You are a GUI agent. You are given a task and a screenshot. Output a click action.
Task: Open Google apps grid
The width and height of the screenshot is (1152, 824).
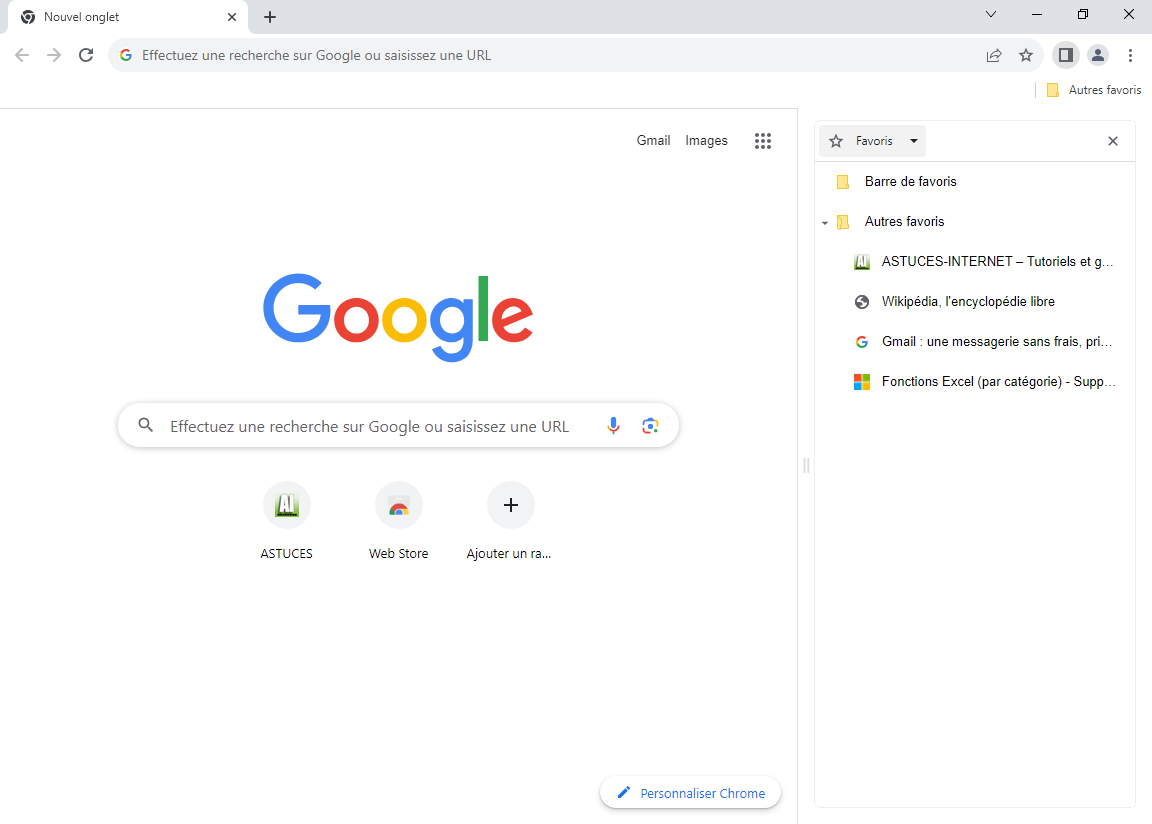click(x=763, y=141)
